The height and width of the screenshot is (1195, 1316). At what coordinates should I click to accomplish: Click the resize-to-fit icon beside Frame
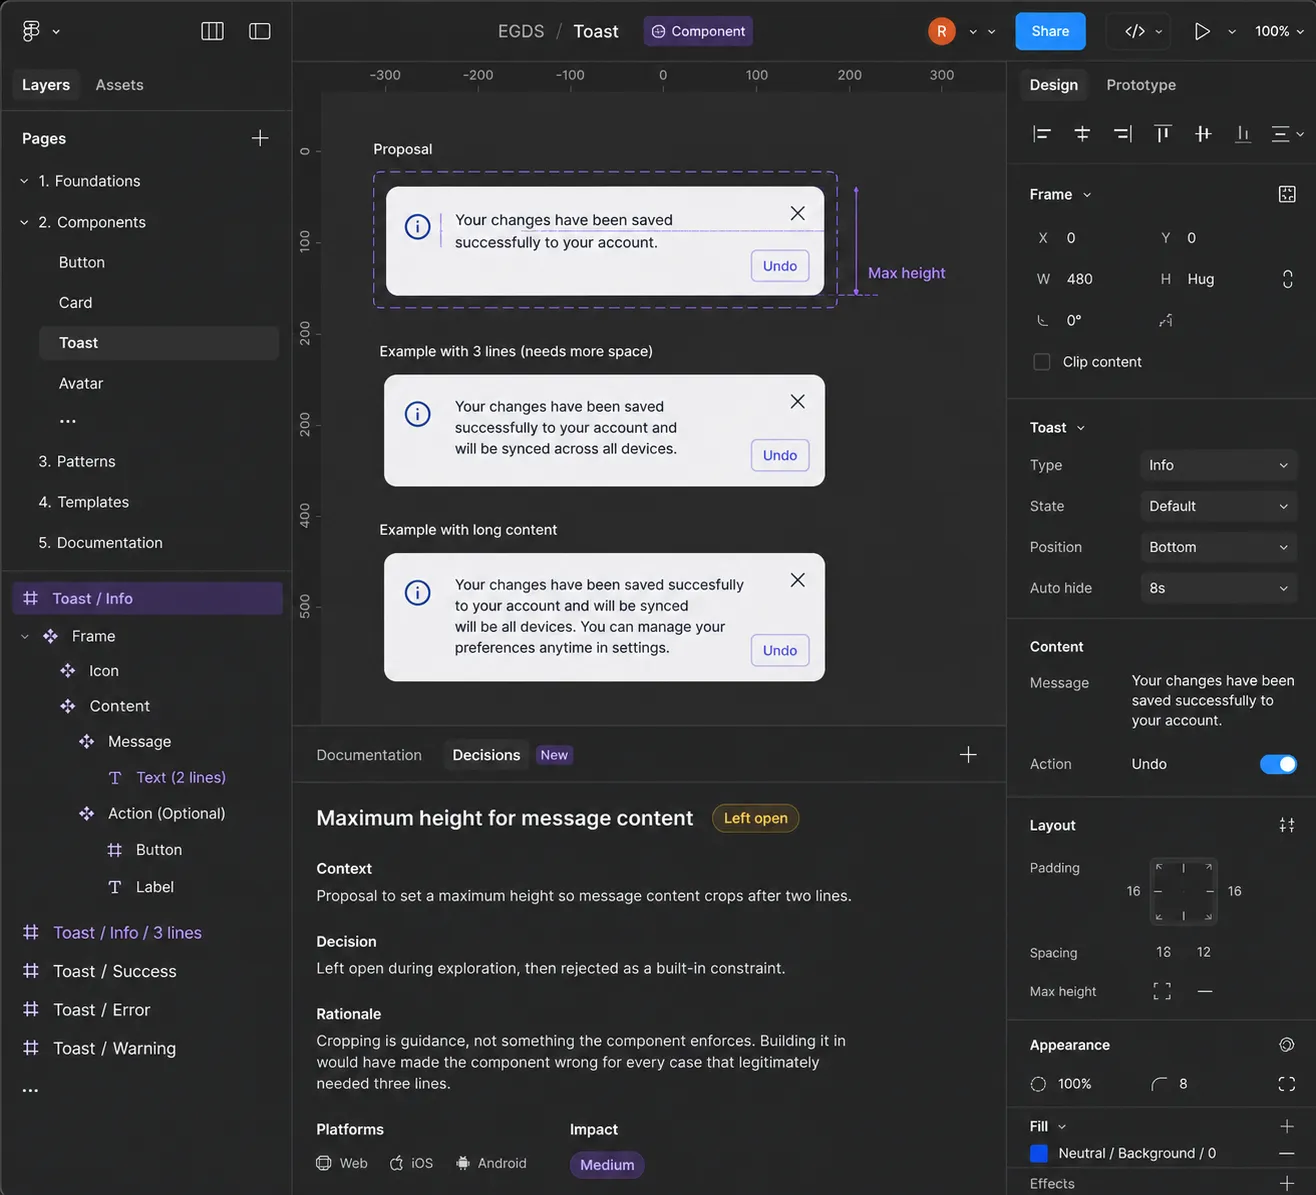coord(1287,194)
